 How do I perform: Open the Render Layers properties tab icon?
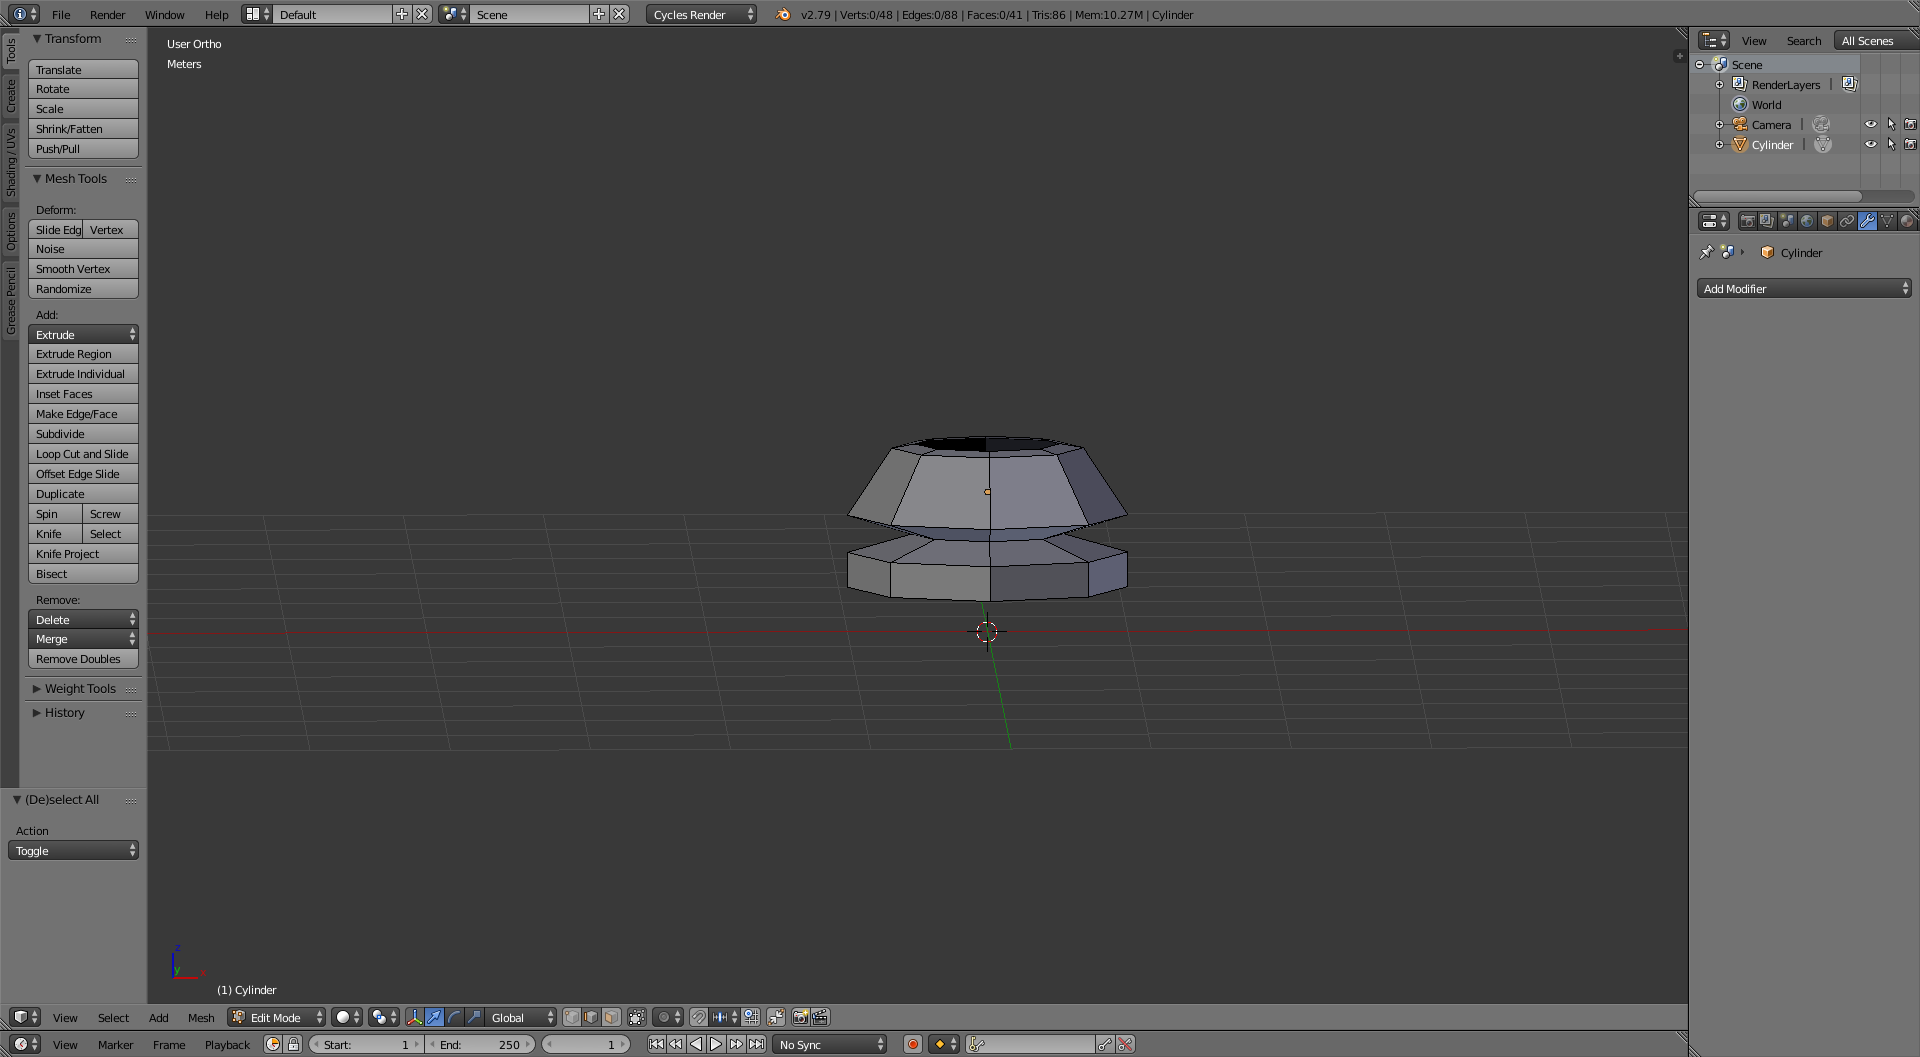coord(1767,221)
